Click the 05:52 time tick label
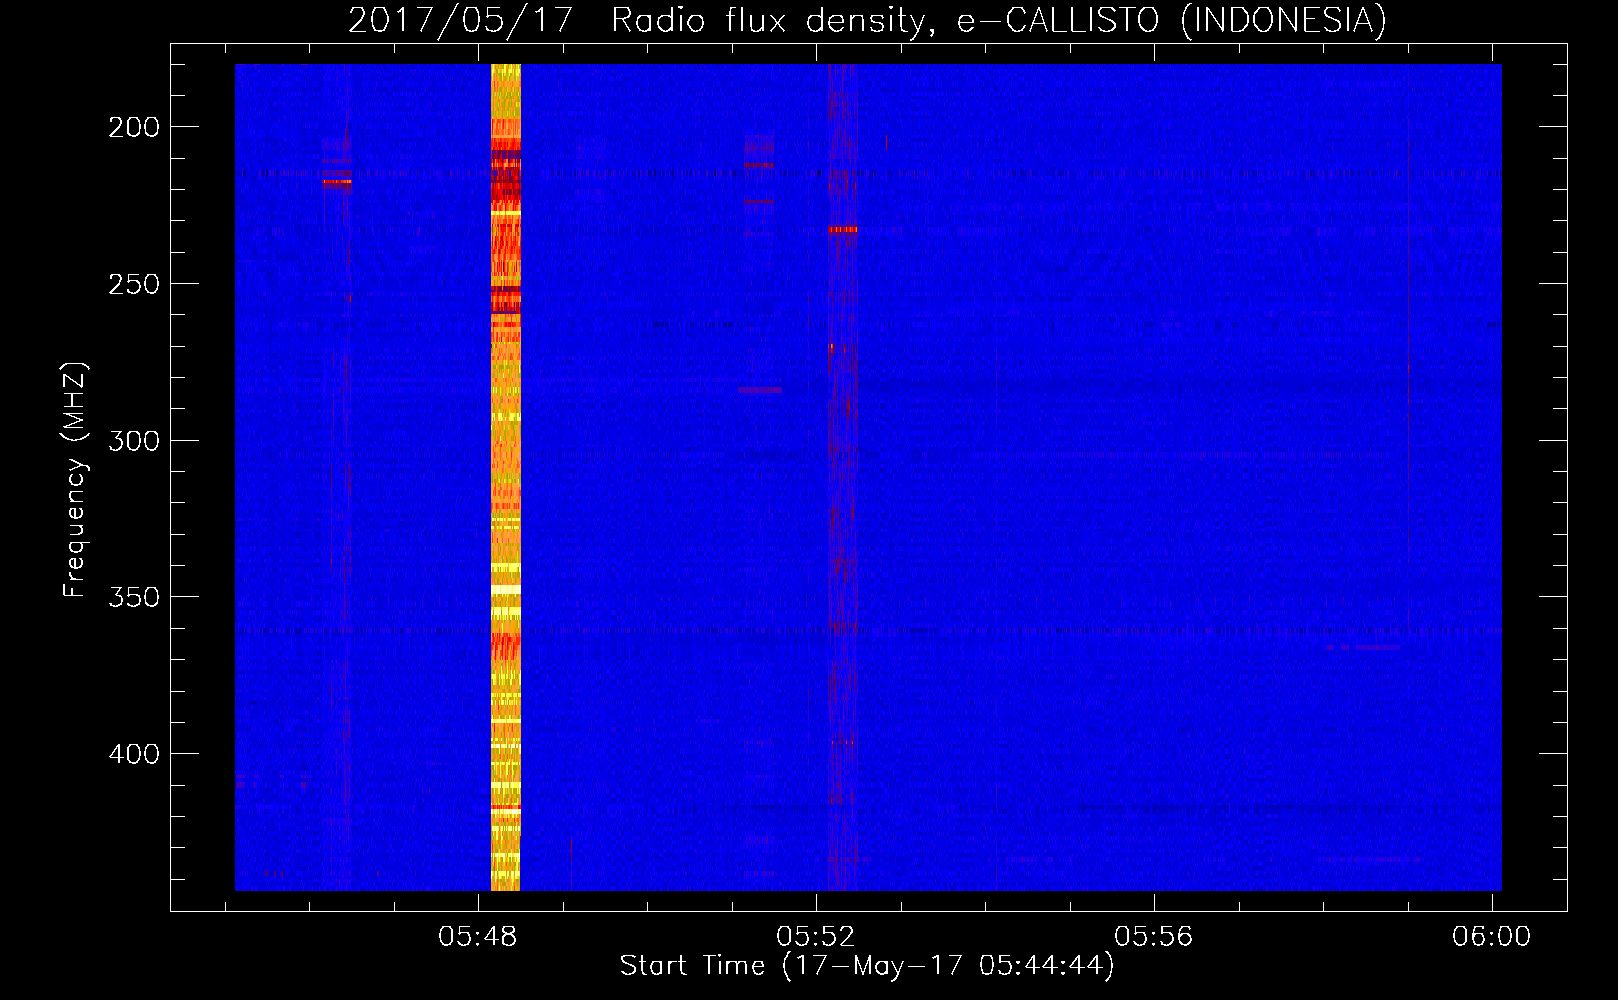The height and width of the screenshot is (1000, 1618). click(816, 937)
